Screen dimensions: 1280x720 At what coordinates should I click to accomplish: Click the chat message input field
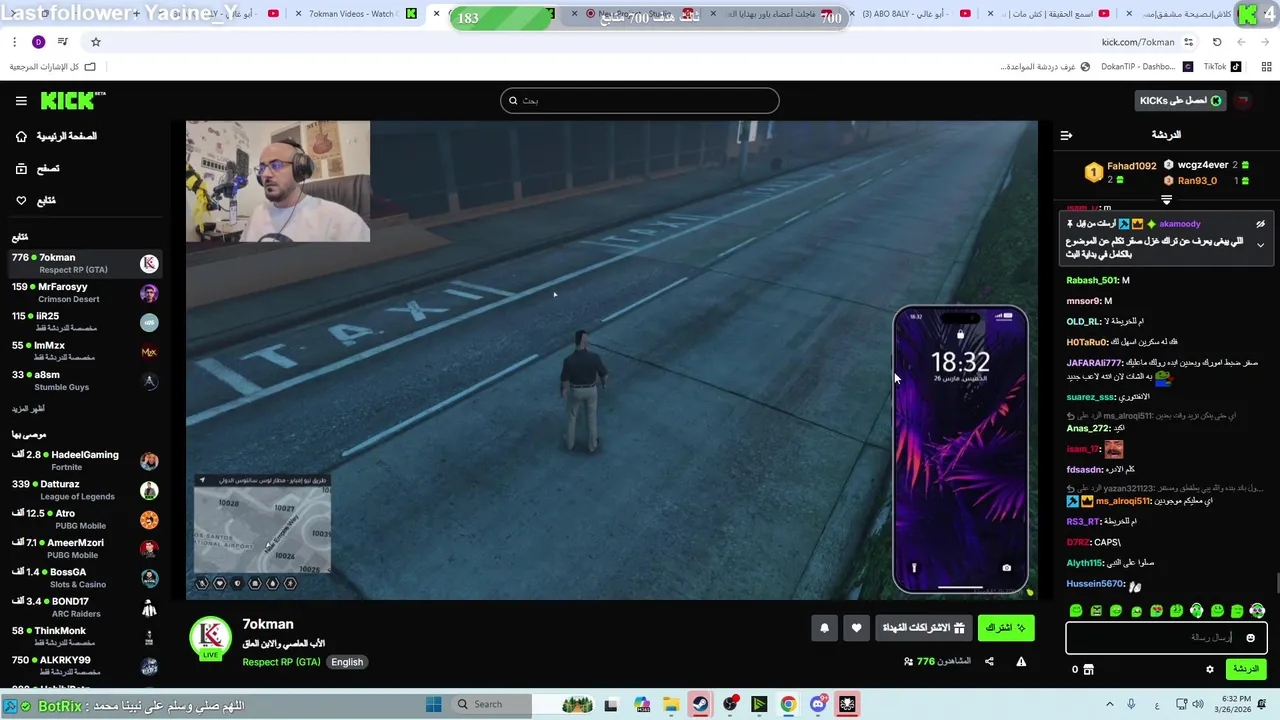(1166, 638)
